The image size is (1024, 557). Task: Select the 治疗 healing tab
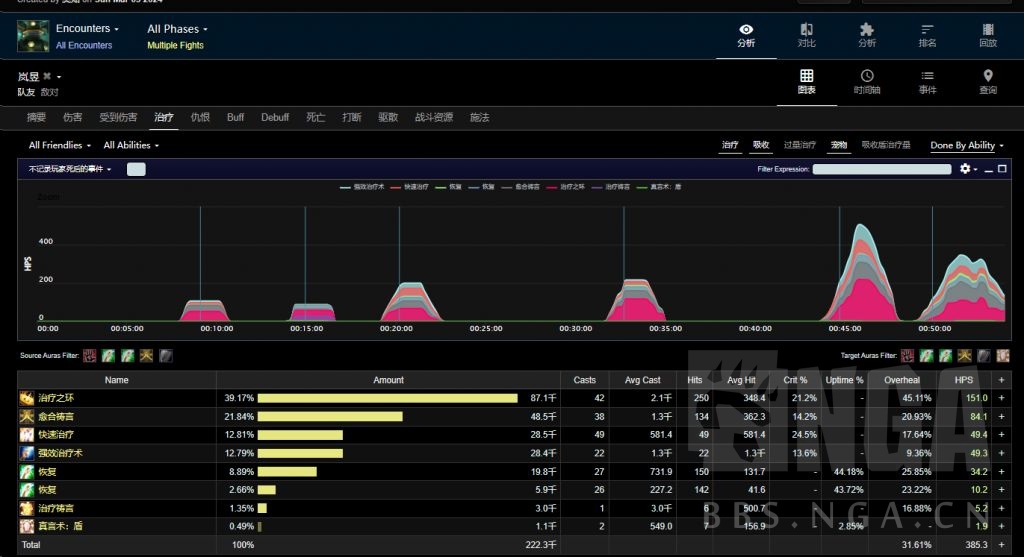tap(164, 118)
